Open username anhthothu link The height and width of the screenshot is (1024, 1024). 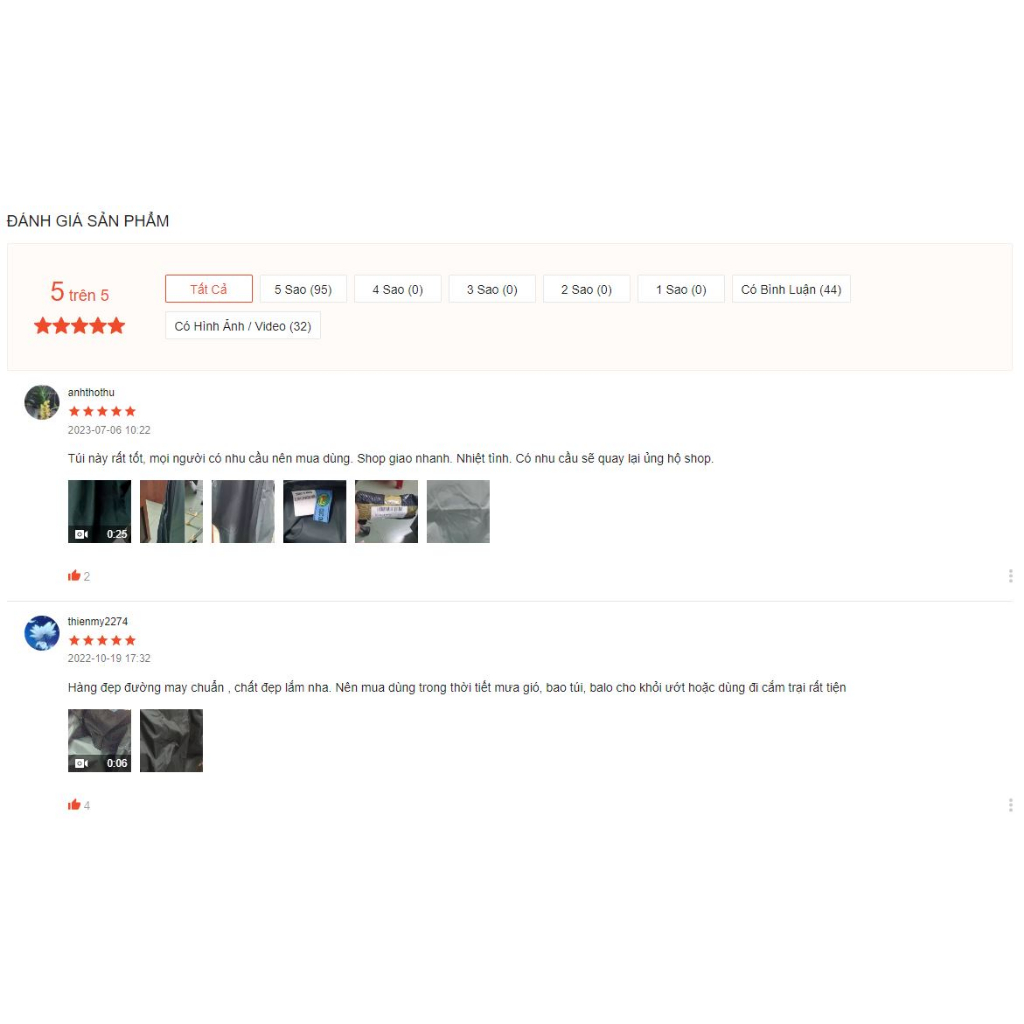tap(91, 392)
